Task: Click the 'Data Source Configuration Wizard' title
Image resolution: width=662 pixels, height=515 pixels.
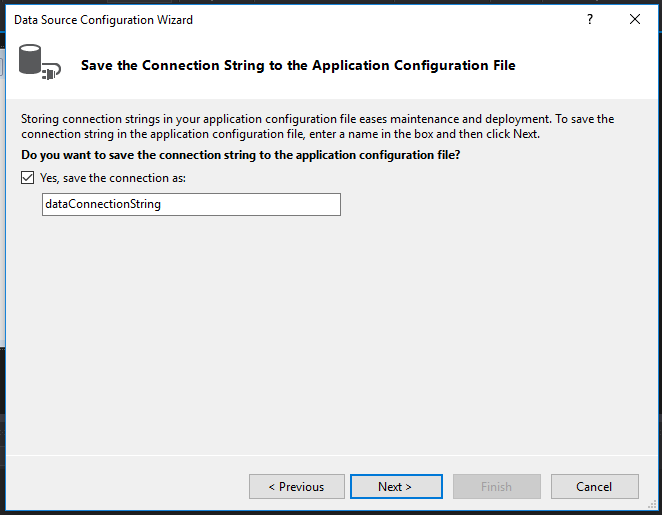Action: pos(103,20)
